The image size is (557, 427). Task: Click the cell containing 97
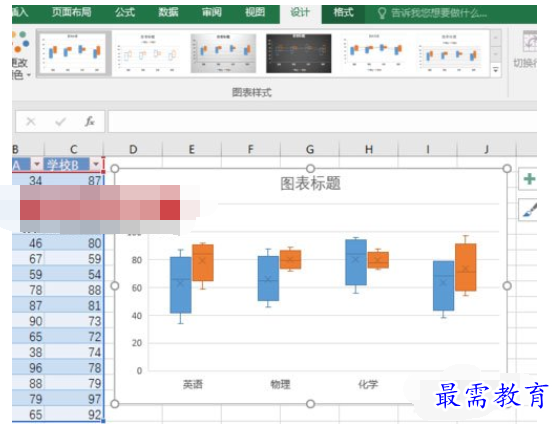coord(74,399)
